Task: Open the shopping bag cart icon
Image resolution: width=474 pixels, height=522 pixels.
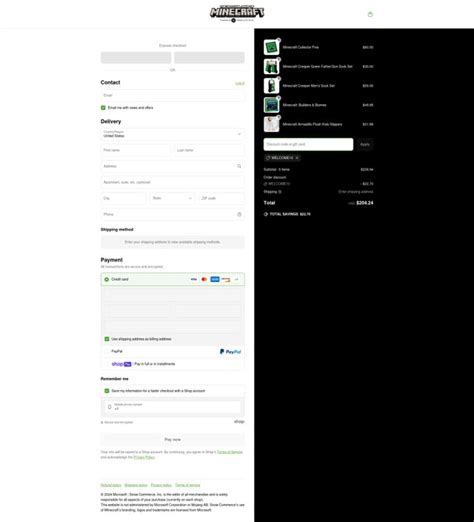Action: pos(370,14)
